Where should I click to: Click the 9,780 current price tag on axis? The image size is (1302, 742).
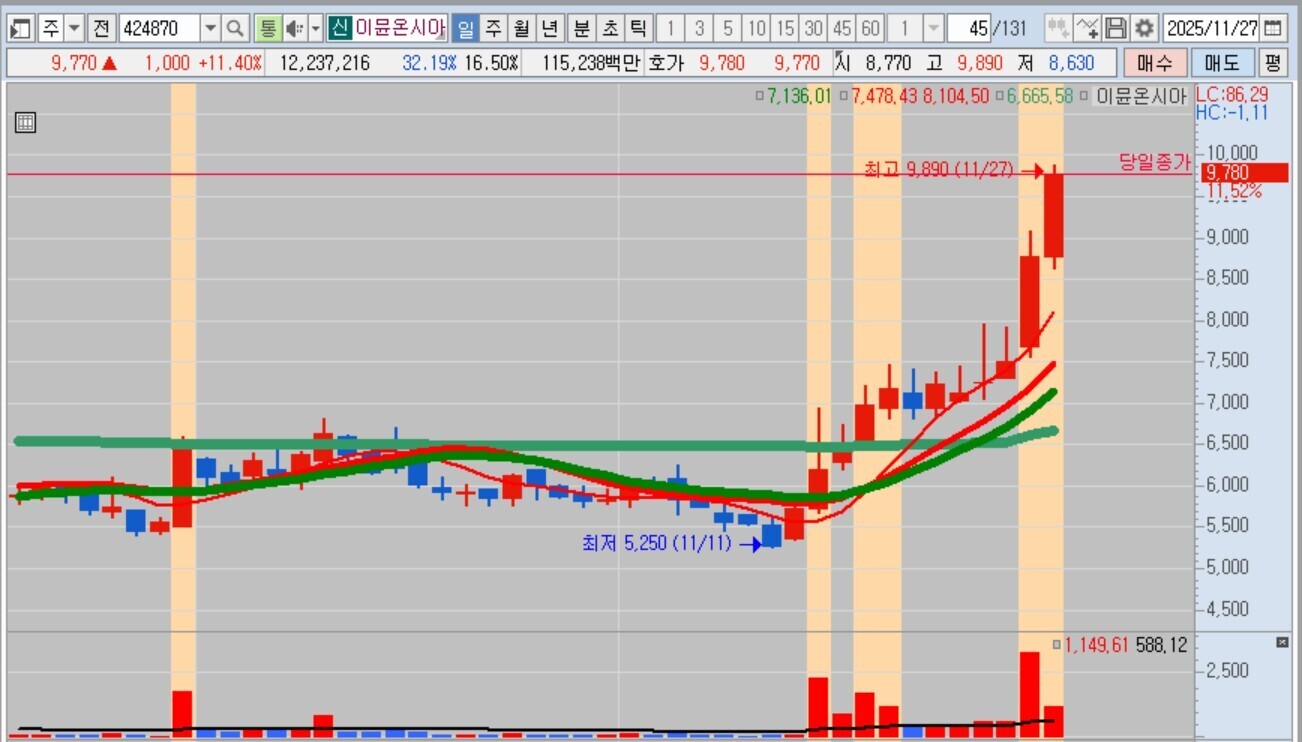[1245, 172]
